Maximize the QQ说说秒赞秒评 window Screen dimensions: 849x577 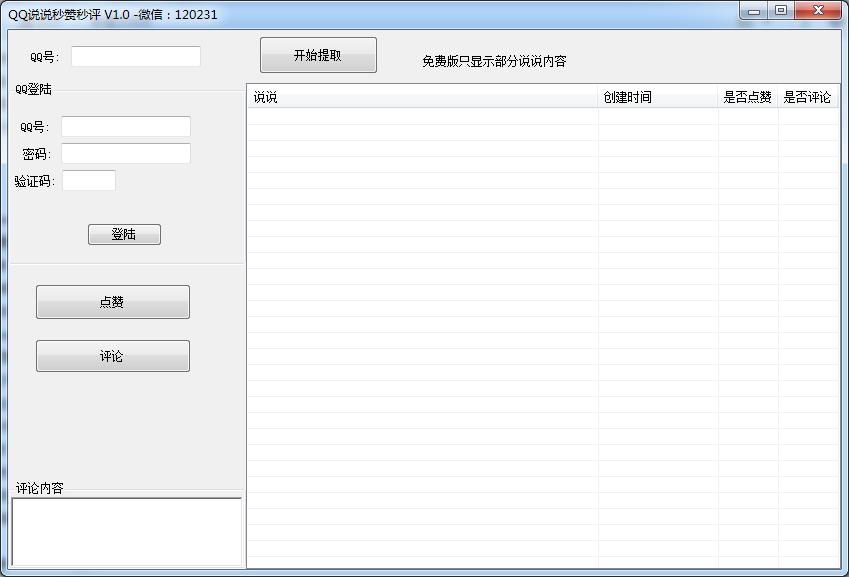(781, 11)
